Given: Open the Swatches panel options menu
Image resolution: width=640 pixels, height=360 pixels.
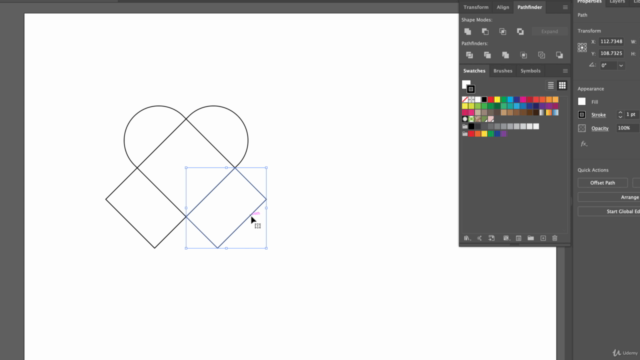Looking at the screenshot, I should click(565, 71).
